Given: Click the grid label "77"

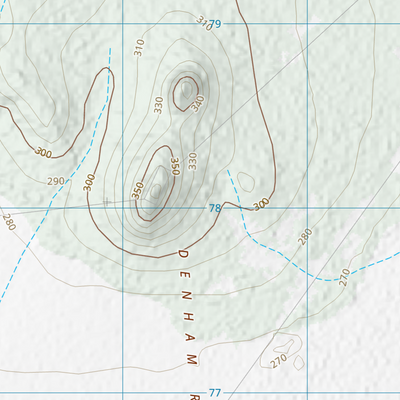Looking at the screenshot, I should 215,393.
